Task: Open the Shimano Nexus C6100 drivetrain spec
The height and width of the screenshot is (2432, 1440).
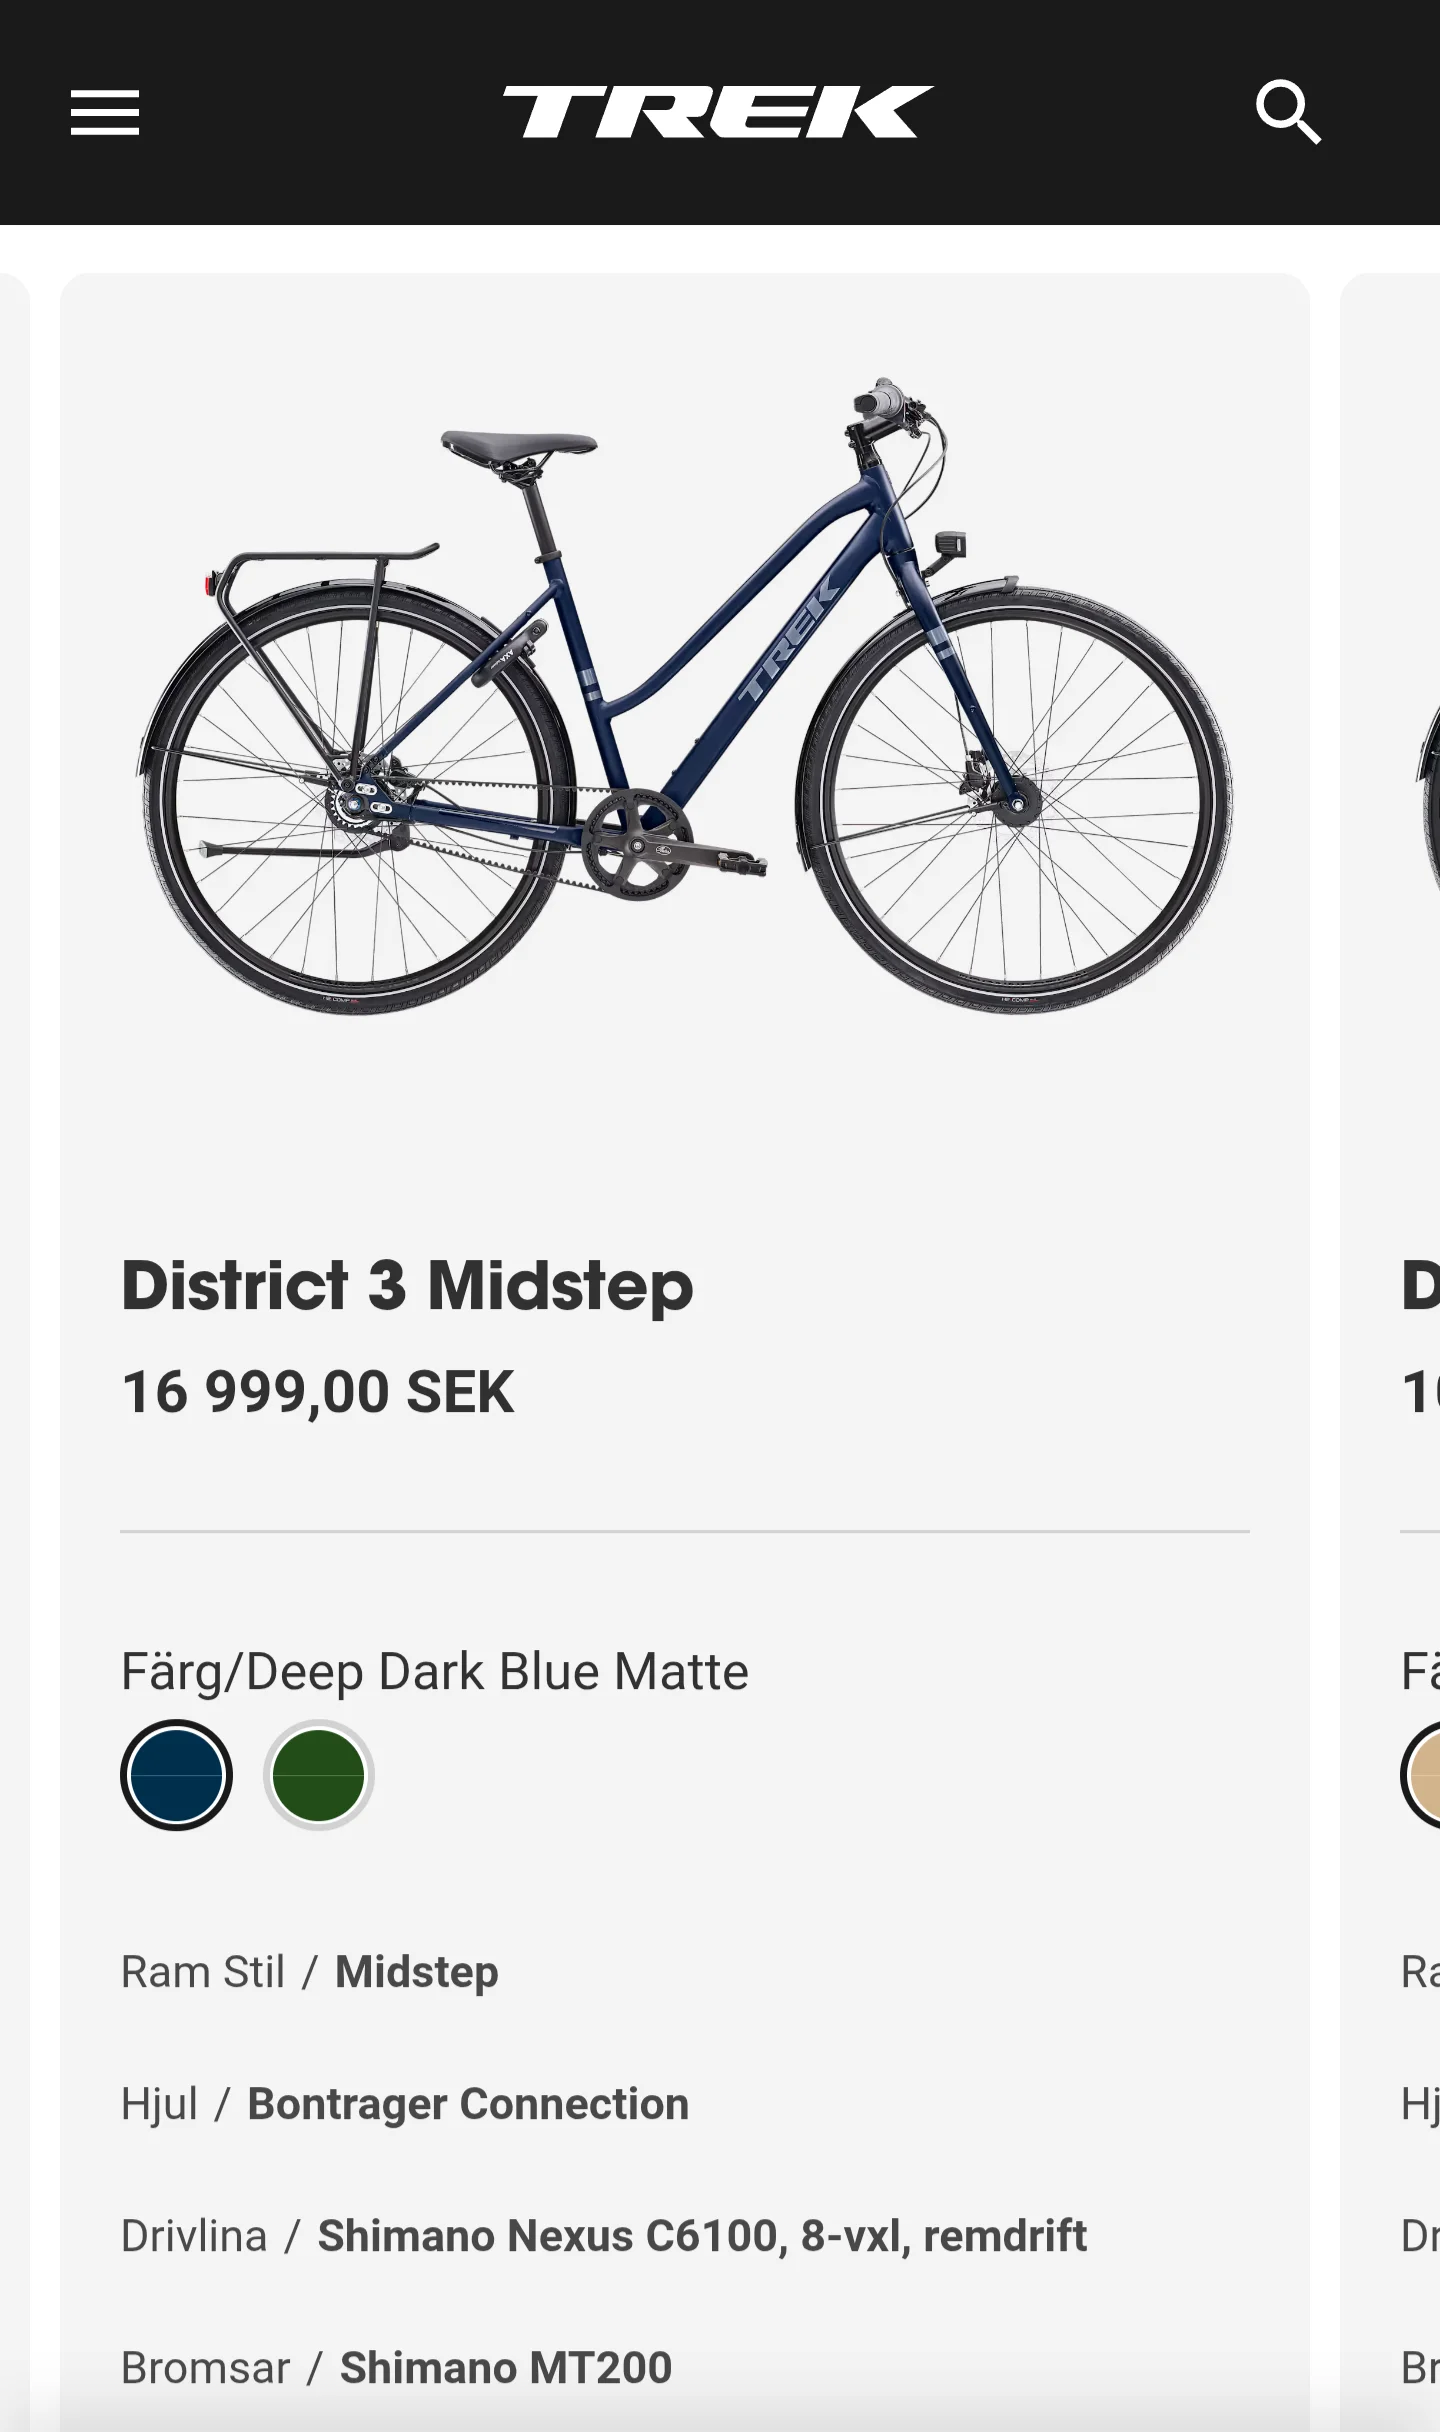Action: pos(700,2234)
